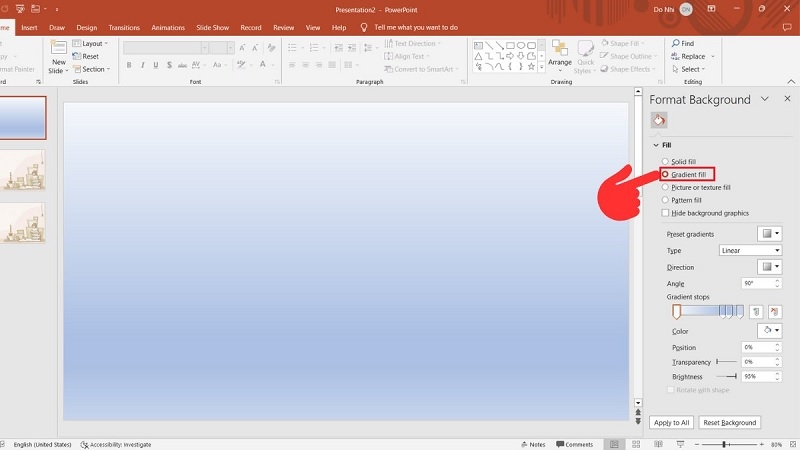Enable Hide background graphics
This screenshot has width=800, height=450.
click(x=705, y=213)
